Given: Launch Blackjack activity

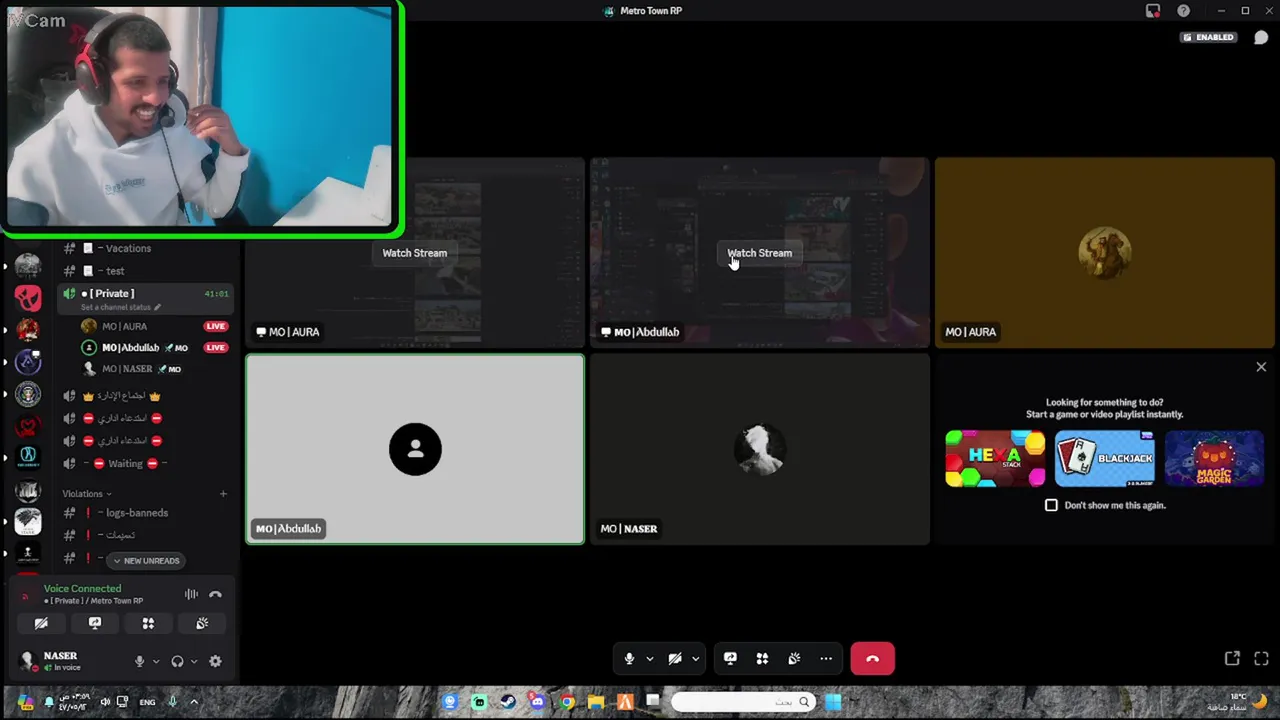Looking at the screenshot, I should point(1105,459).
